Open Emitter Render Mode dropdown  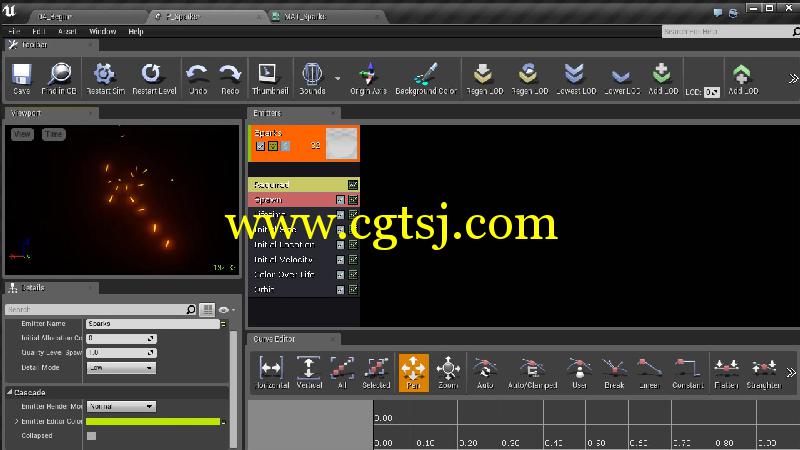pyautogui.click(x=121, y=407)
